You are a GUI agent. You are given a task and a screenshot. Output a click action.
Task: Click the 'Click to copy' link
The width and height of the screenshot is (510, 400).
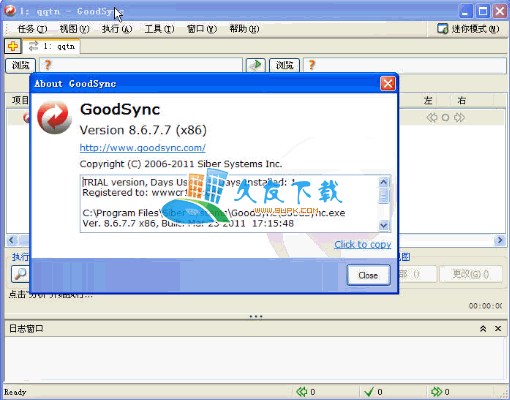pos(363,244)
